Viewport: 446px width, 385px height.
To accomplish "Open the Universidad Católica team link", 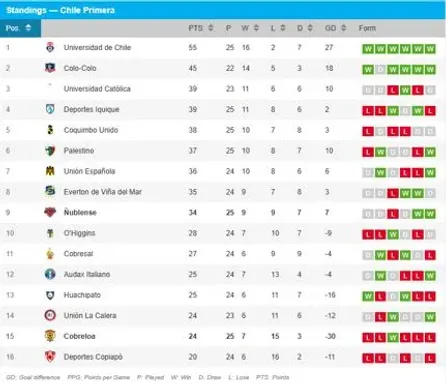I will 97,89.
